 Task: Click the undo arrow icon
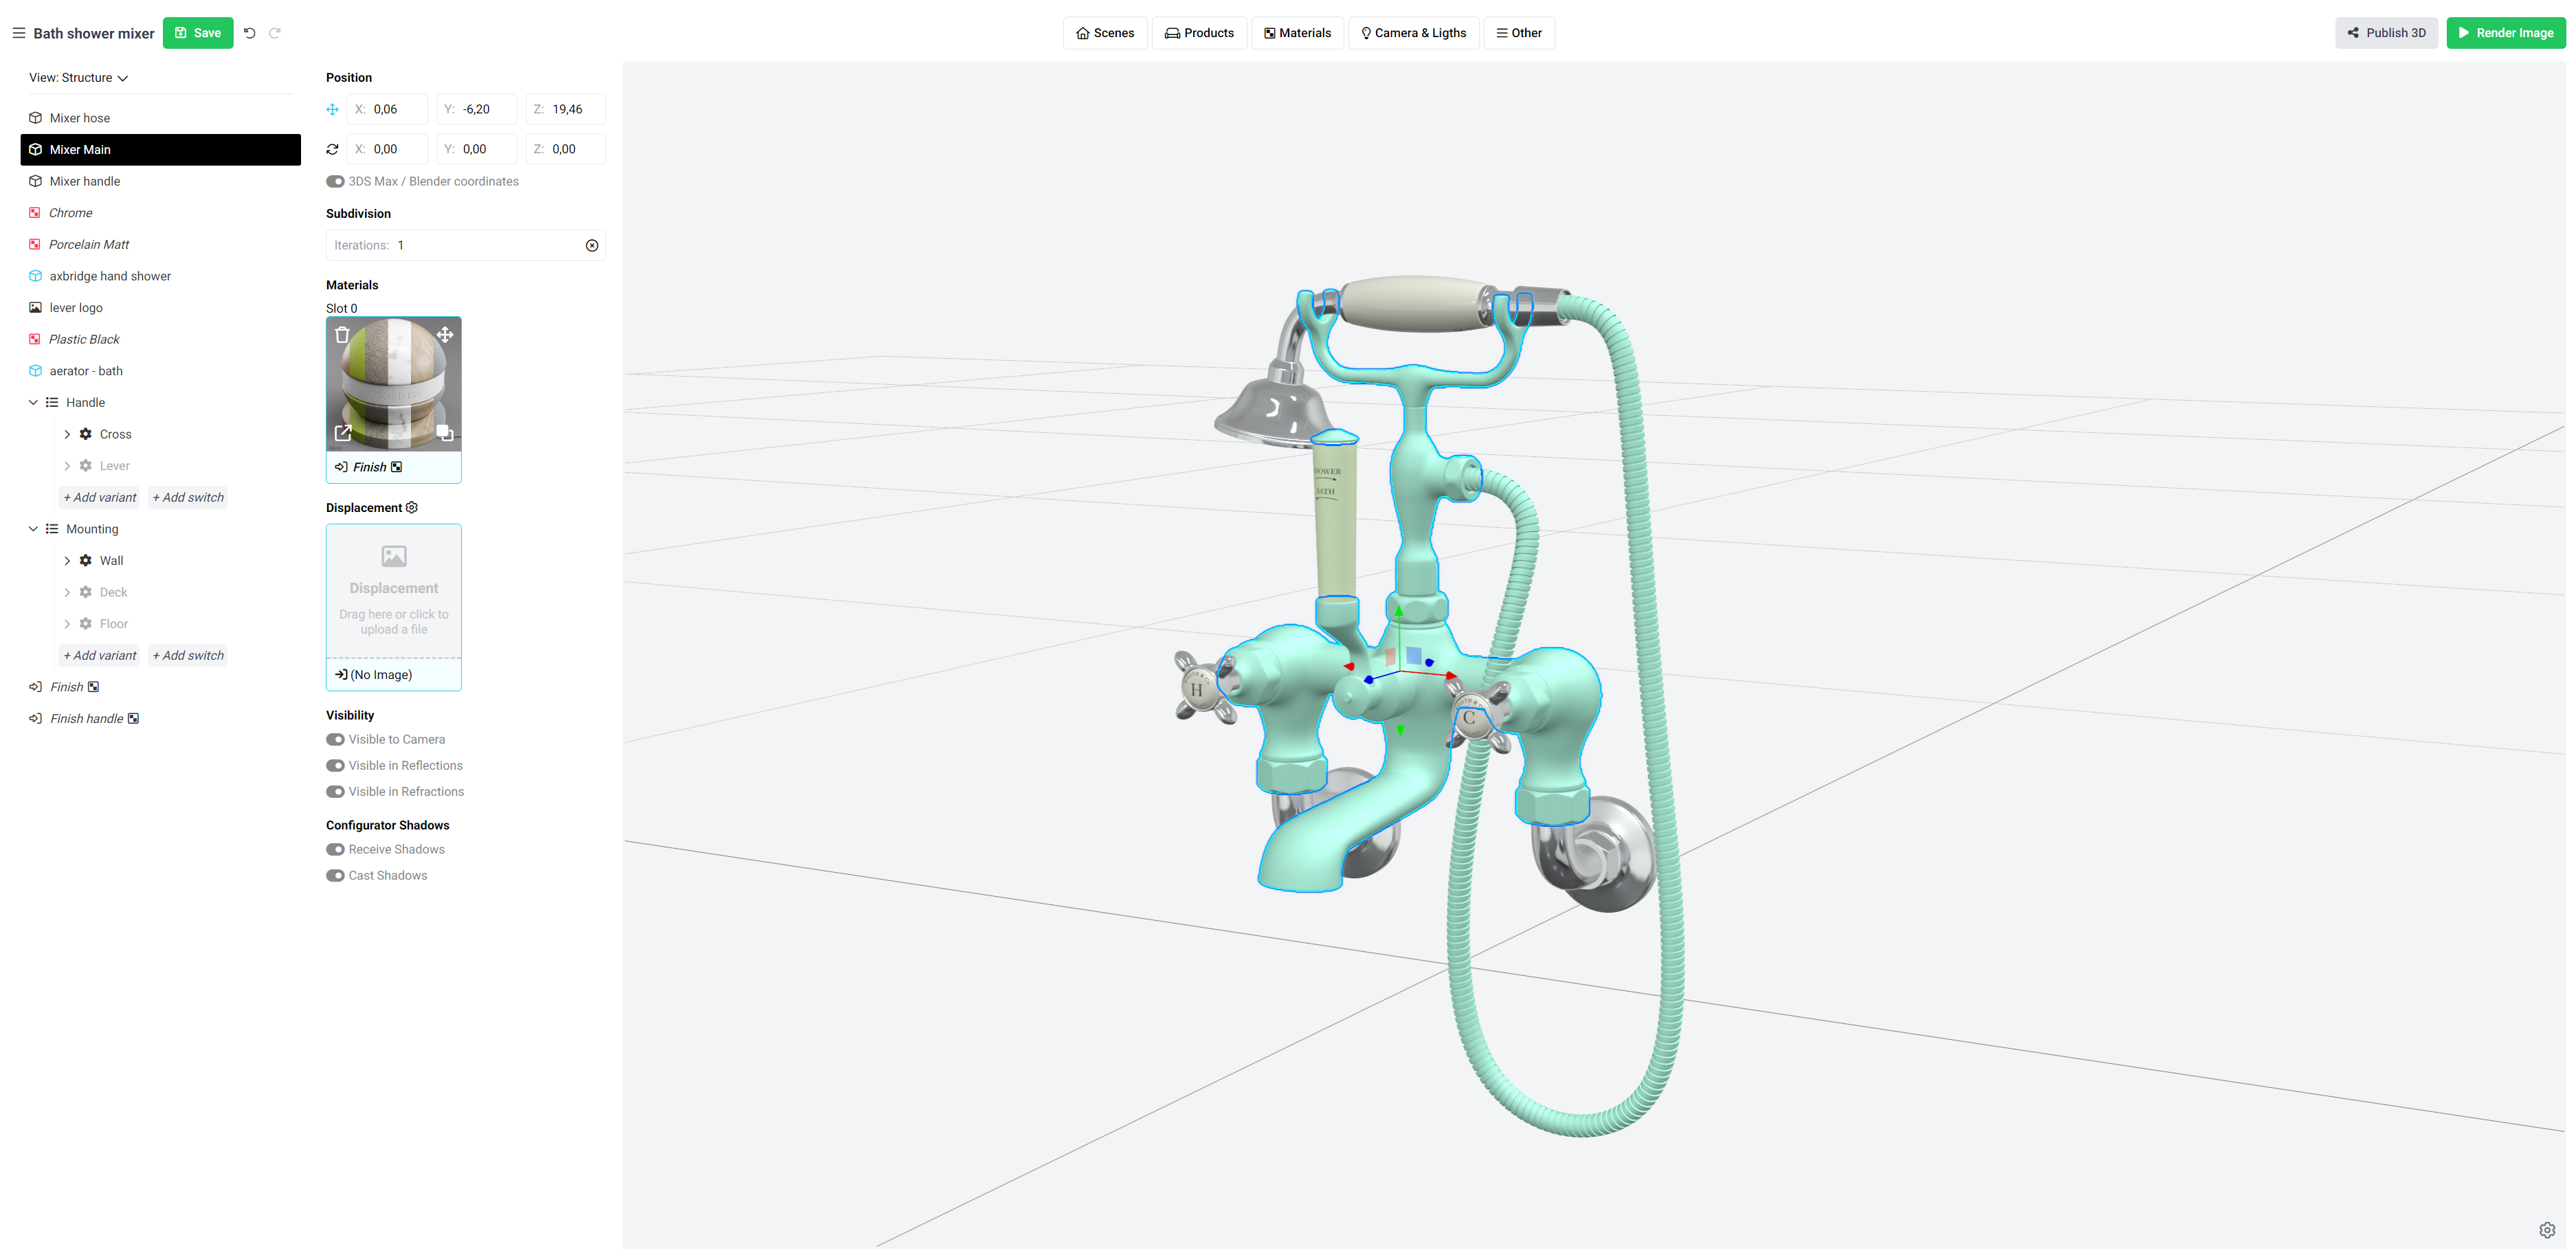pyautogui.click(x=250, y=33)
